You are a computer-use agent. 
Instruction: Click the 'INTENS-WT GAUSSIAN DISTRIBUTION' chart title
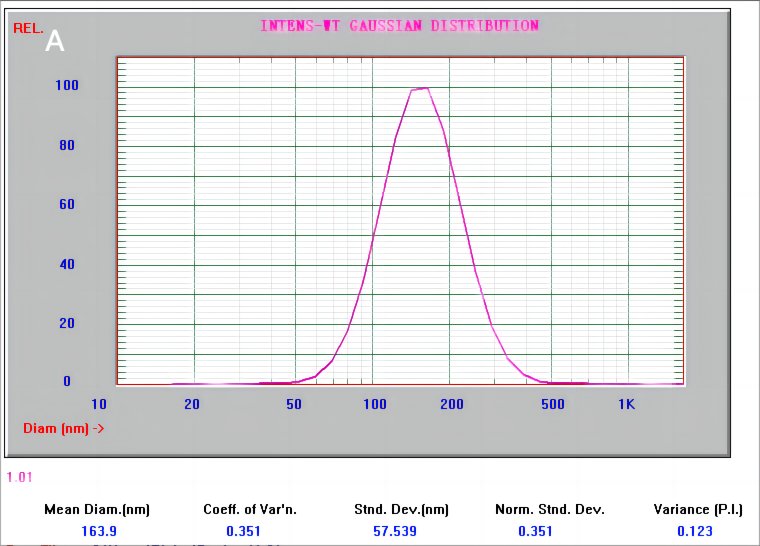coord(399,26)
